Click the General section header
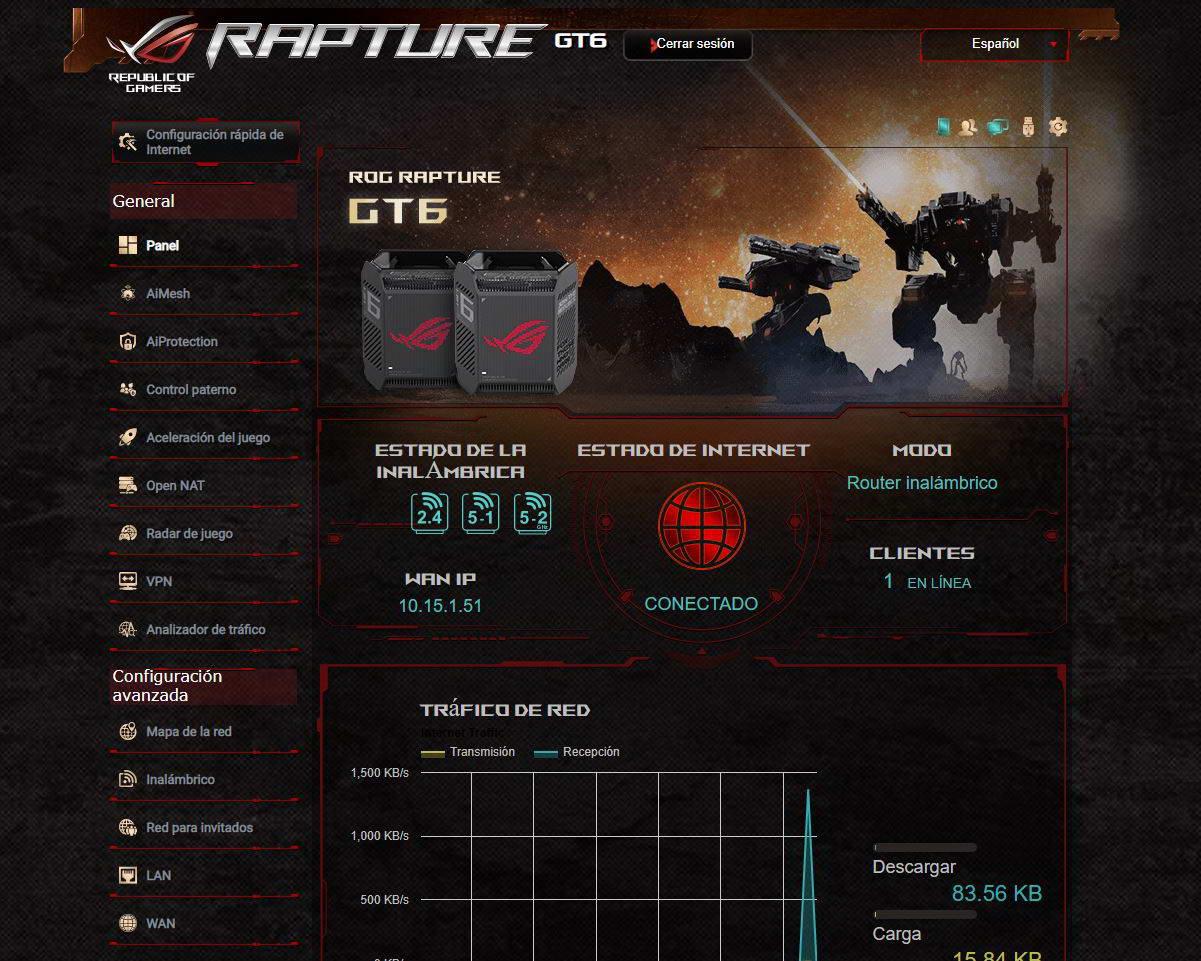This screenshot has height=961, width=1201. click(x=204, y=201)
